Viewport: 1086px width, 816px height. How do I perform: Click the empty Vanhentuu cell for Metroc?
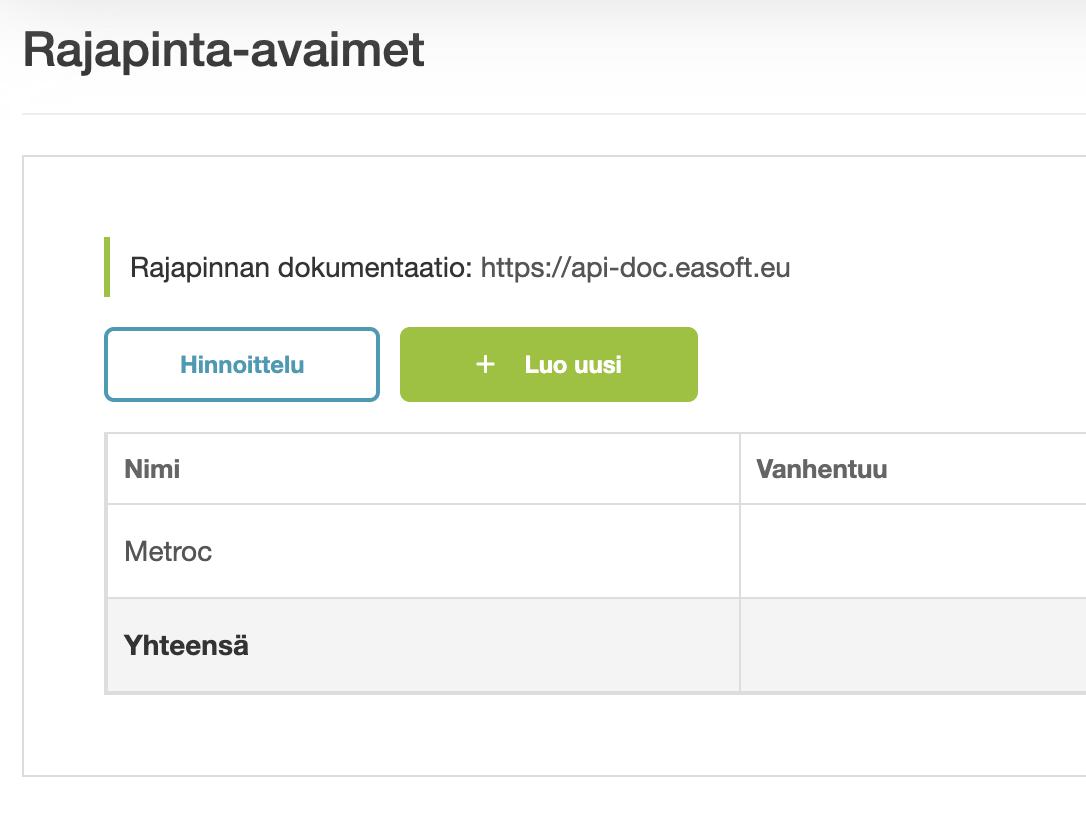point(910,551)
